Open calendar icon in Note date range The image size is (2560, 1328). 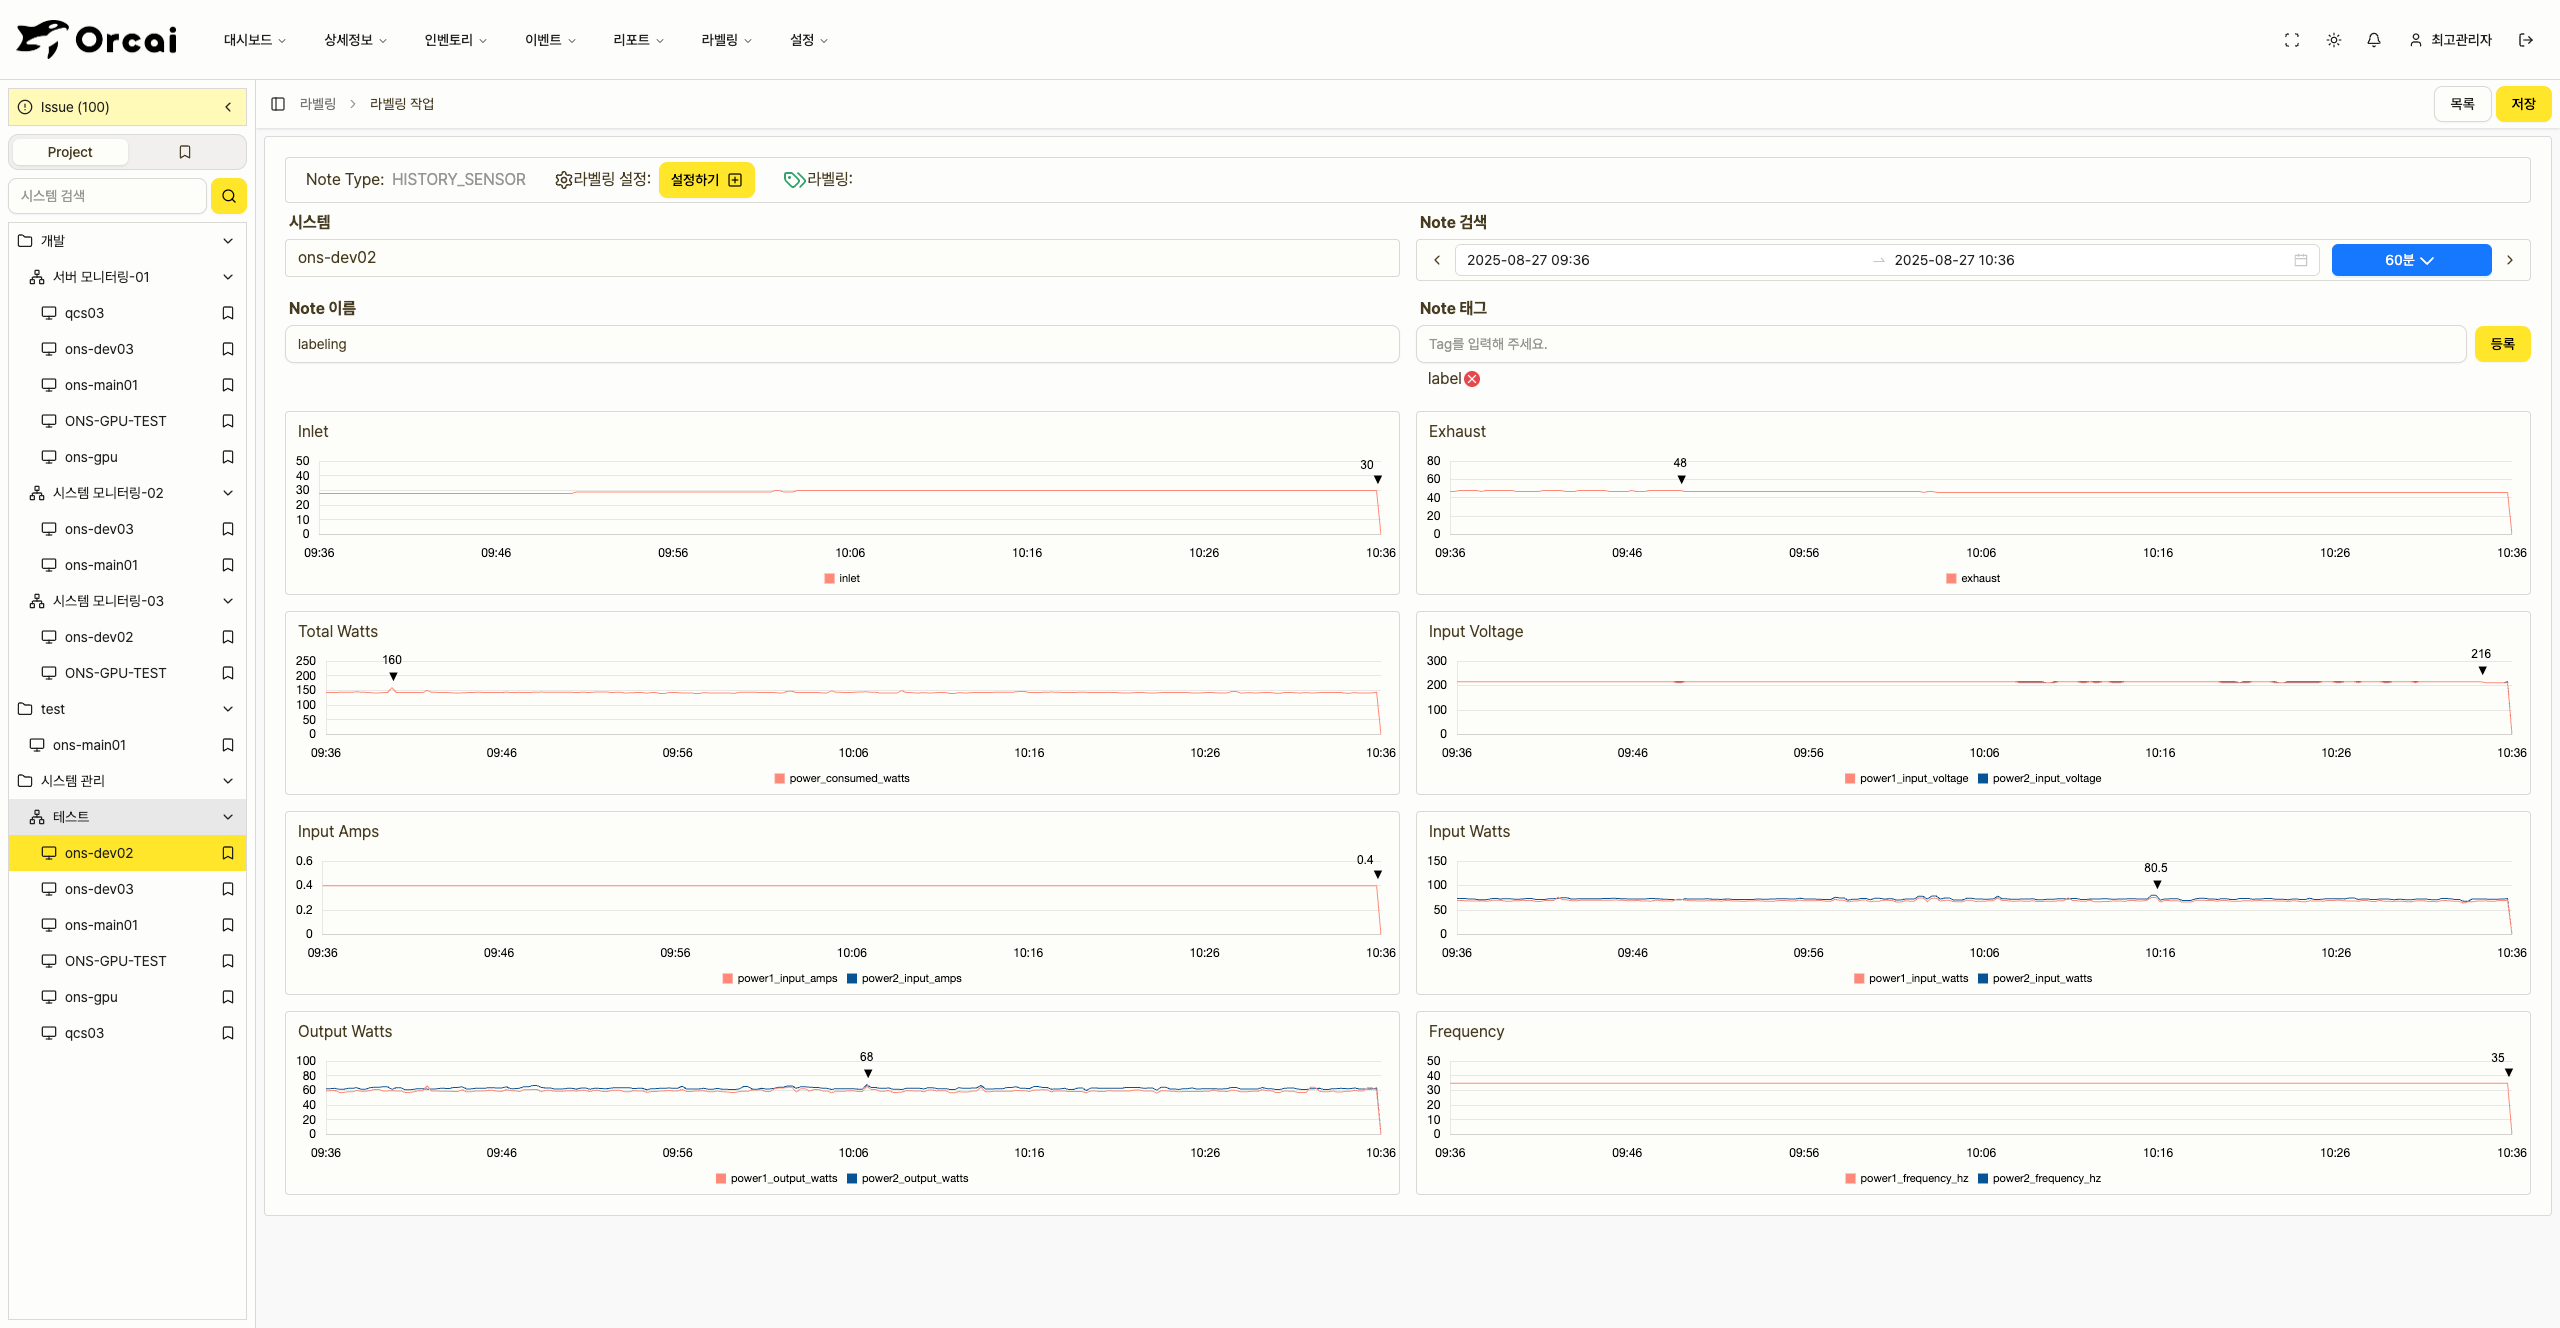tap(2300, 260)
